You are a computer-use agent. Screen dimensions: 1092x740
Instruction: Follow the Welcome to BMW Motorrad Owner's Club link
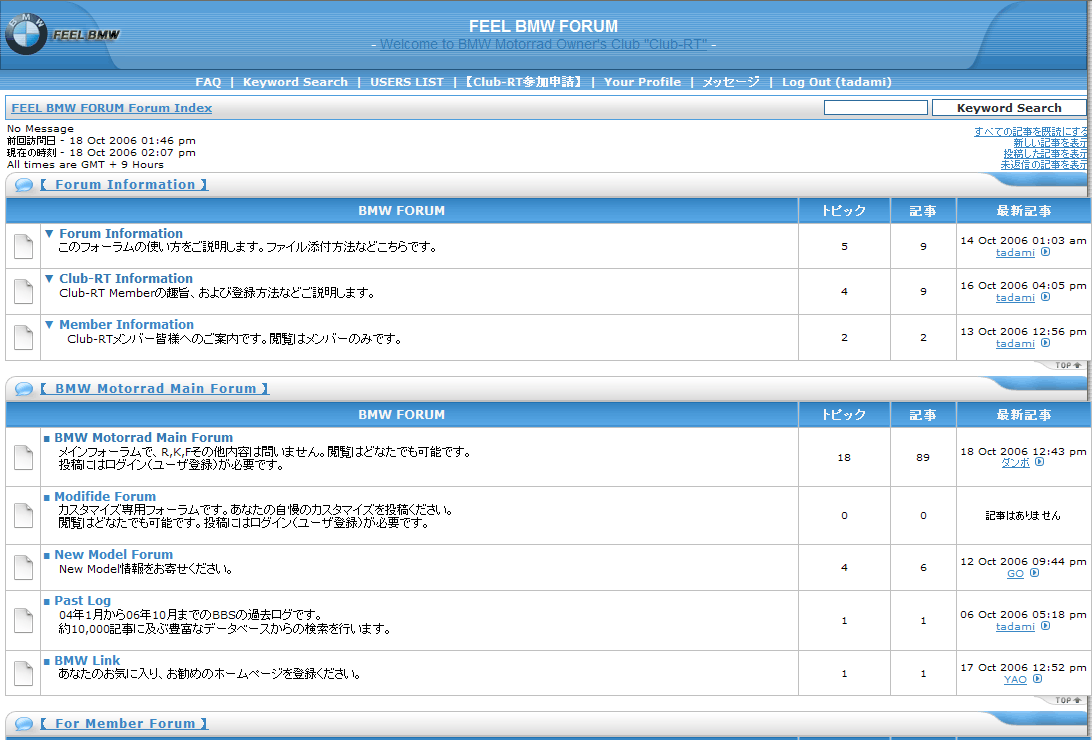(x=543, y=45)
